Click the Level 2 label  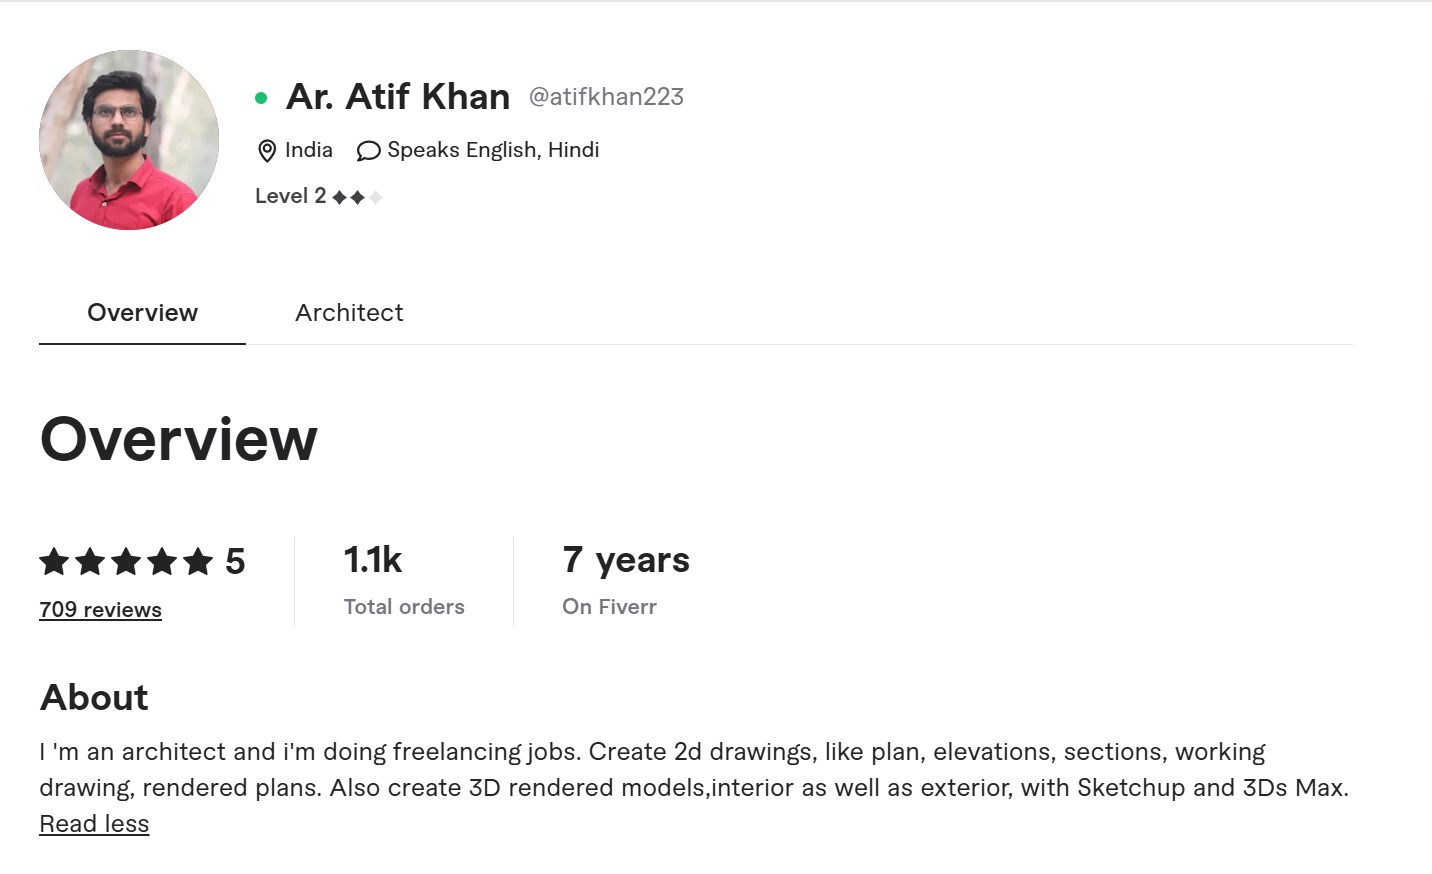pos(290,196)
